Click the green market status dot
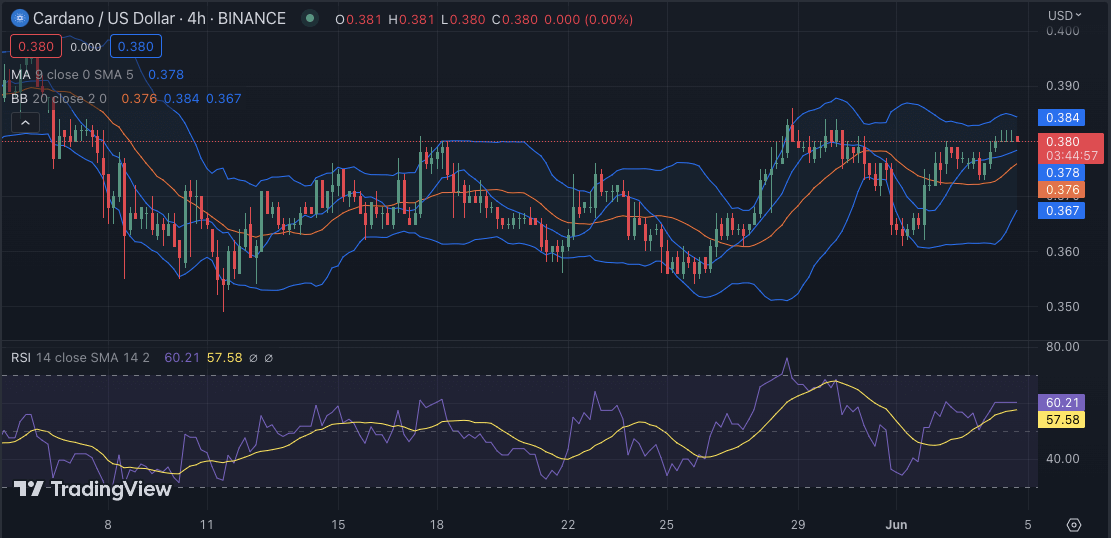Viewport: 1111px width, 538px height. (x=310, y=18)
